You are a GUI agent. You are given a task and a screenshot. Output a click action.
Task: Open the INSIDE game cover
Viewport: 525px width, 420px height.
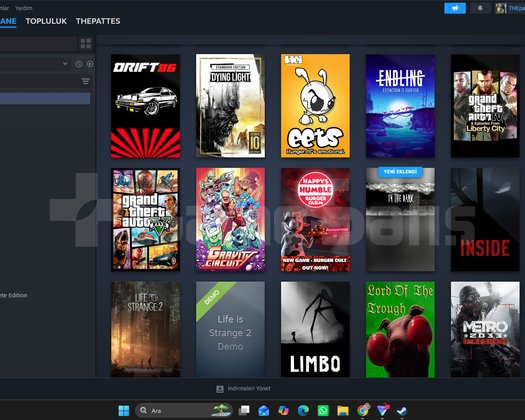[485, 220]
